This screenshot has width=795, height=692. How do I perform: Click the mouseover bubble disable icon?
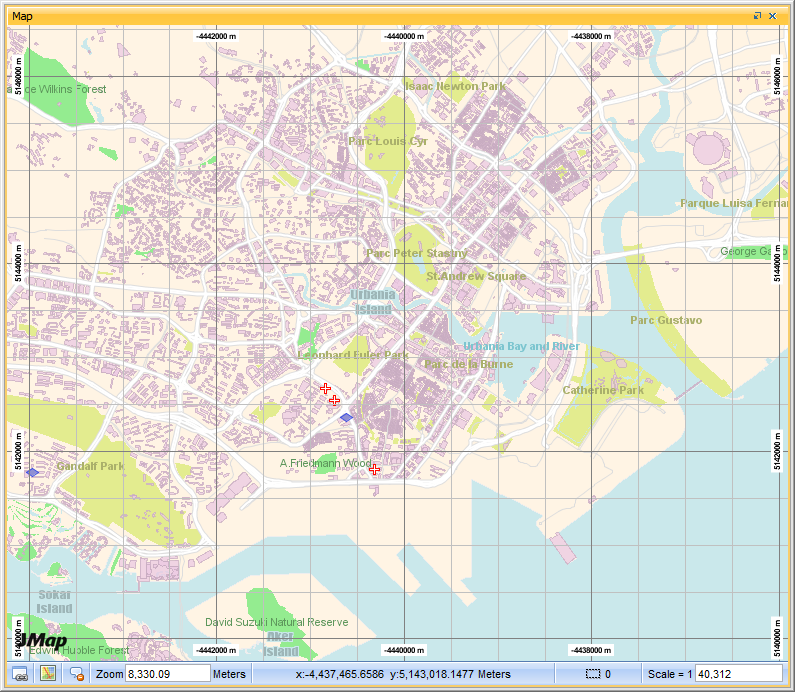77,674
